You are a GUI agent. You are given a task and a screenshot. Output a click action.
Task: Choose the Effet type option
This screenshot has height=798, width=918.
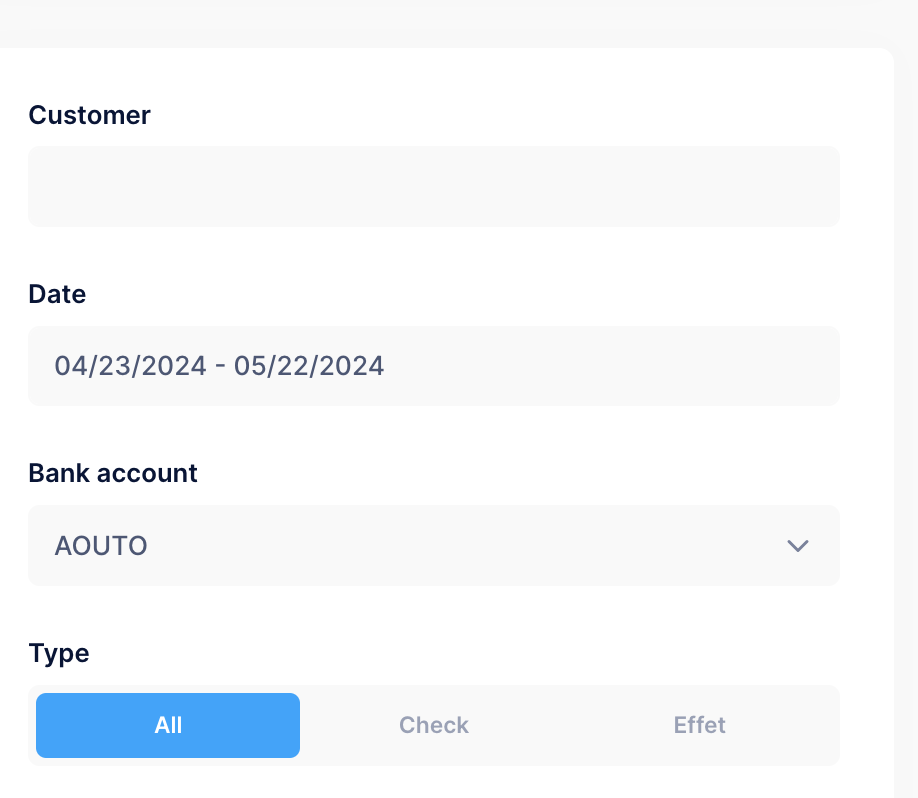pos(699,725)
